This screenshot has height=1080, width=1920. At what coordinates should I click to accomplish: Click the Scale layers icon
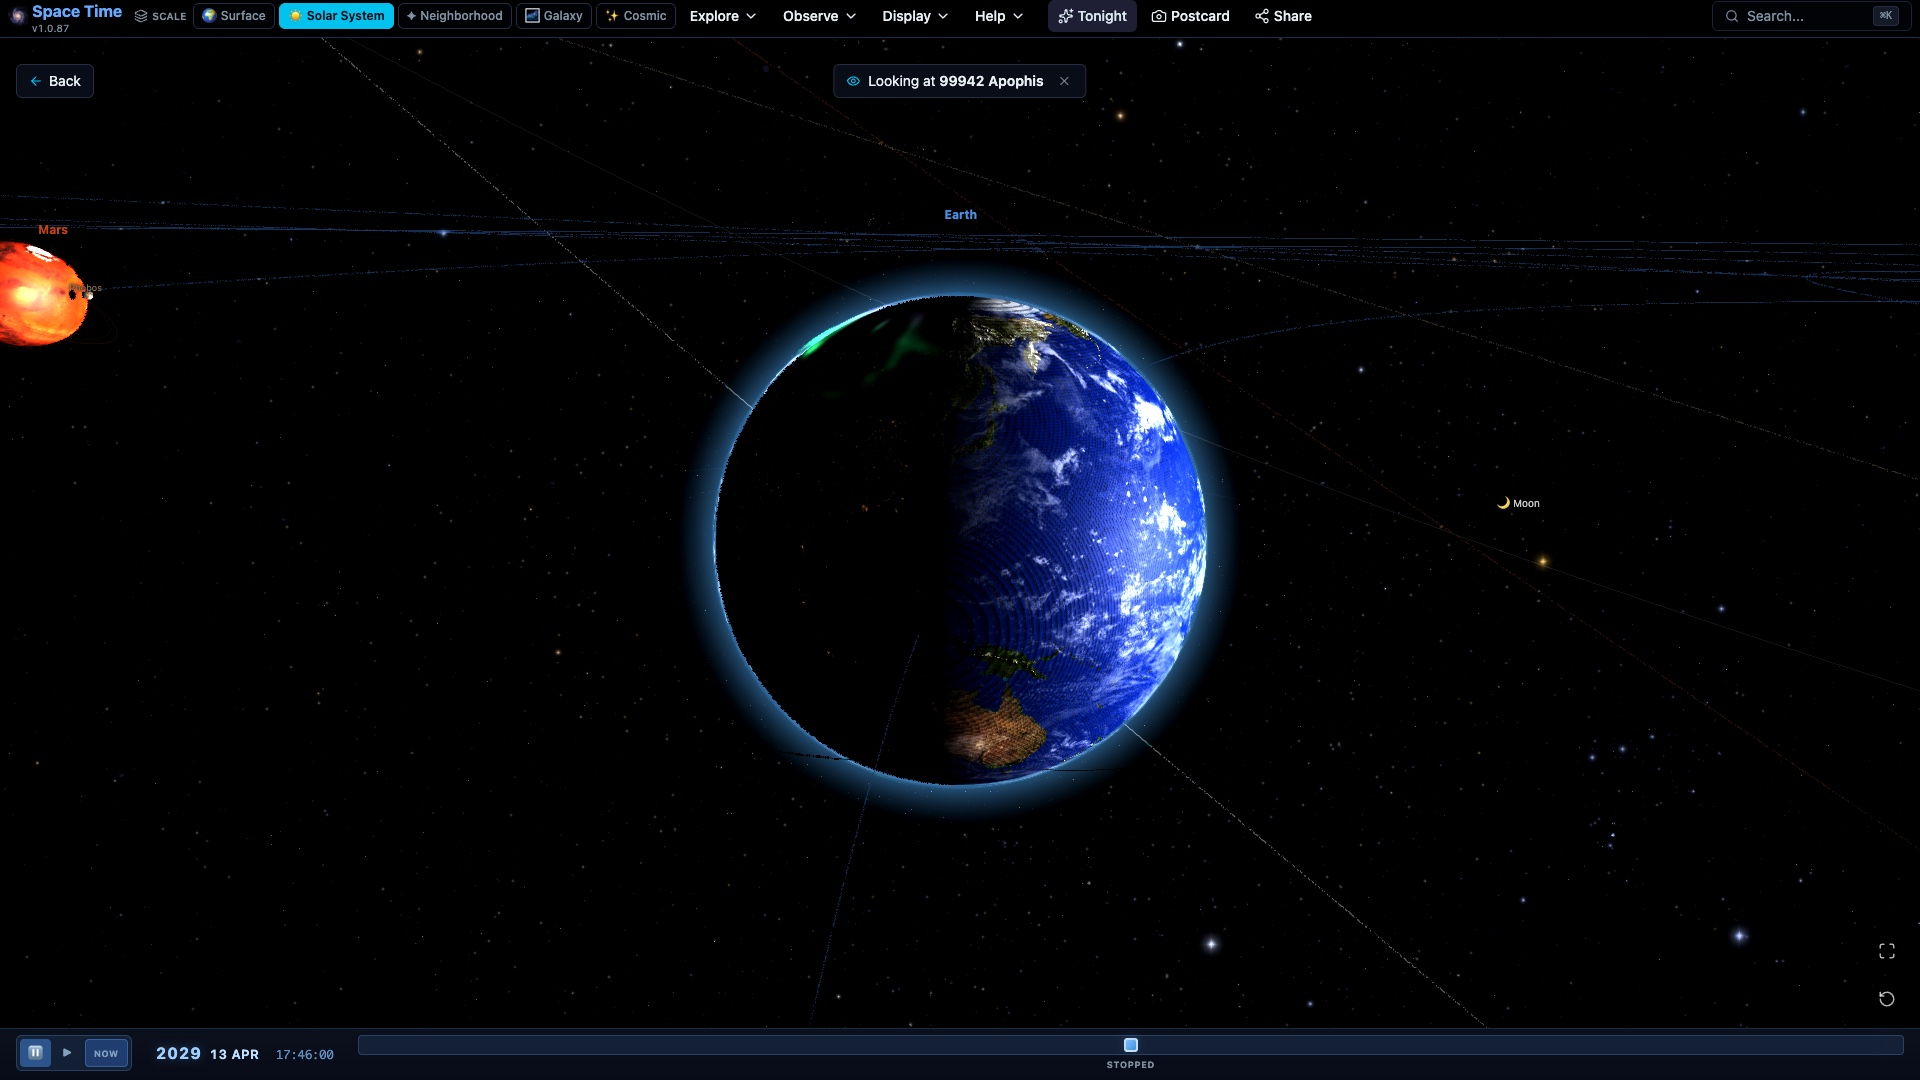pyautogui.click(x=141, y=16)
